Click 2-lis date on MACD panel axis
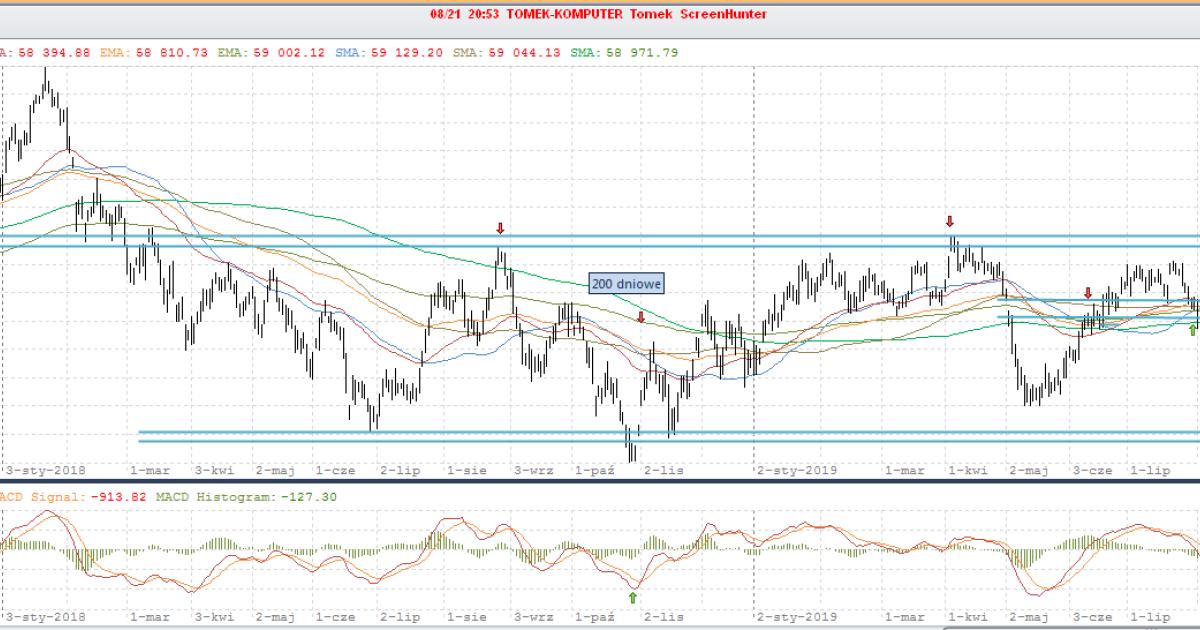1200x630 pixels. pos(663,617)
